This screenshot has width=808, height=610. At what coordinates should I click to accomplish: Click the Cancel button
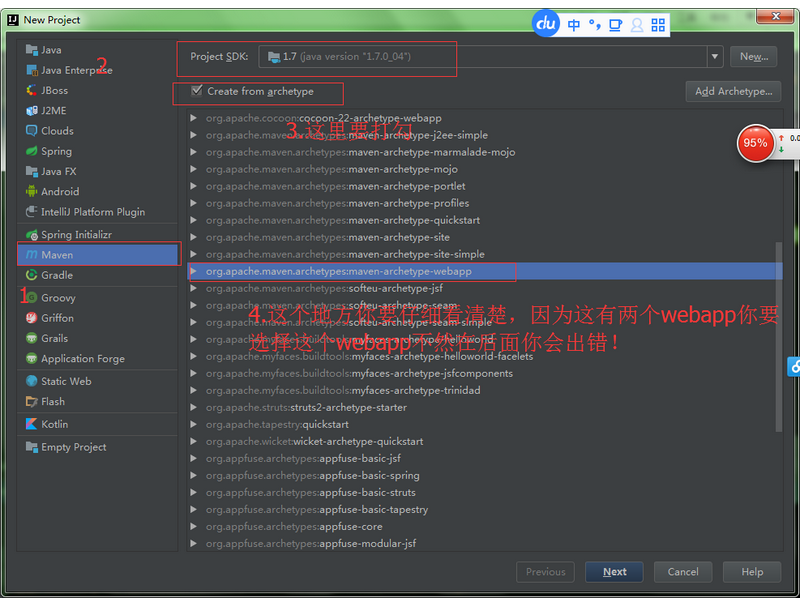[683, 572]
